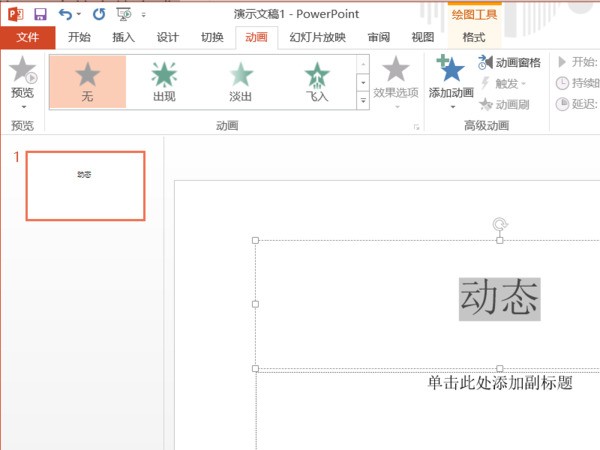
Task: Switch to the 幻灯片放映 (Slide Show) tab
Action: click(x=317, y=38)
